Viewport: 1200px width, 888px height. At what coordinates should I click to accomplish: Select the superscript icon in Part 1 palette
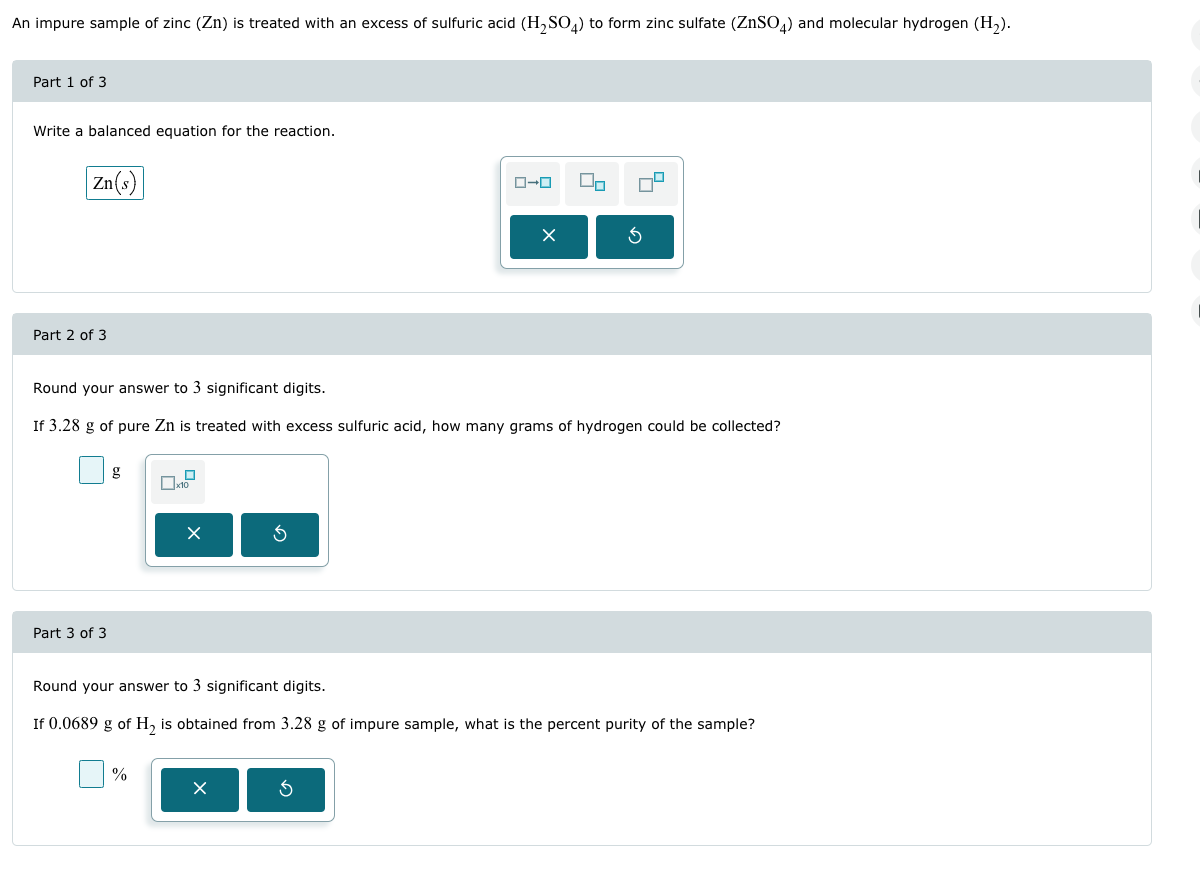(650, 183)
